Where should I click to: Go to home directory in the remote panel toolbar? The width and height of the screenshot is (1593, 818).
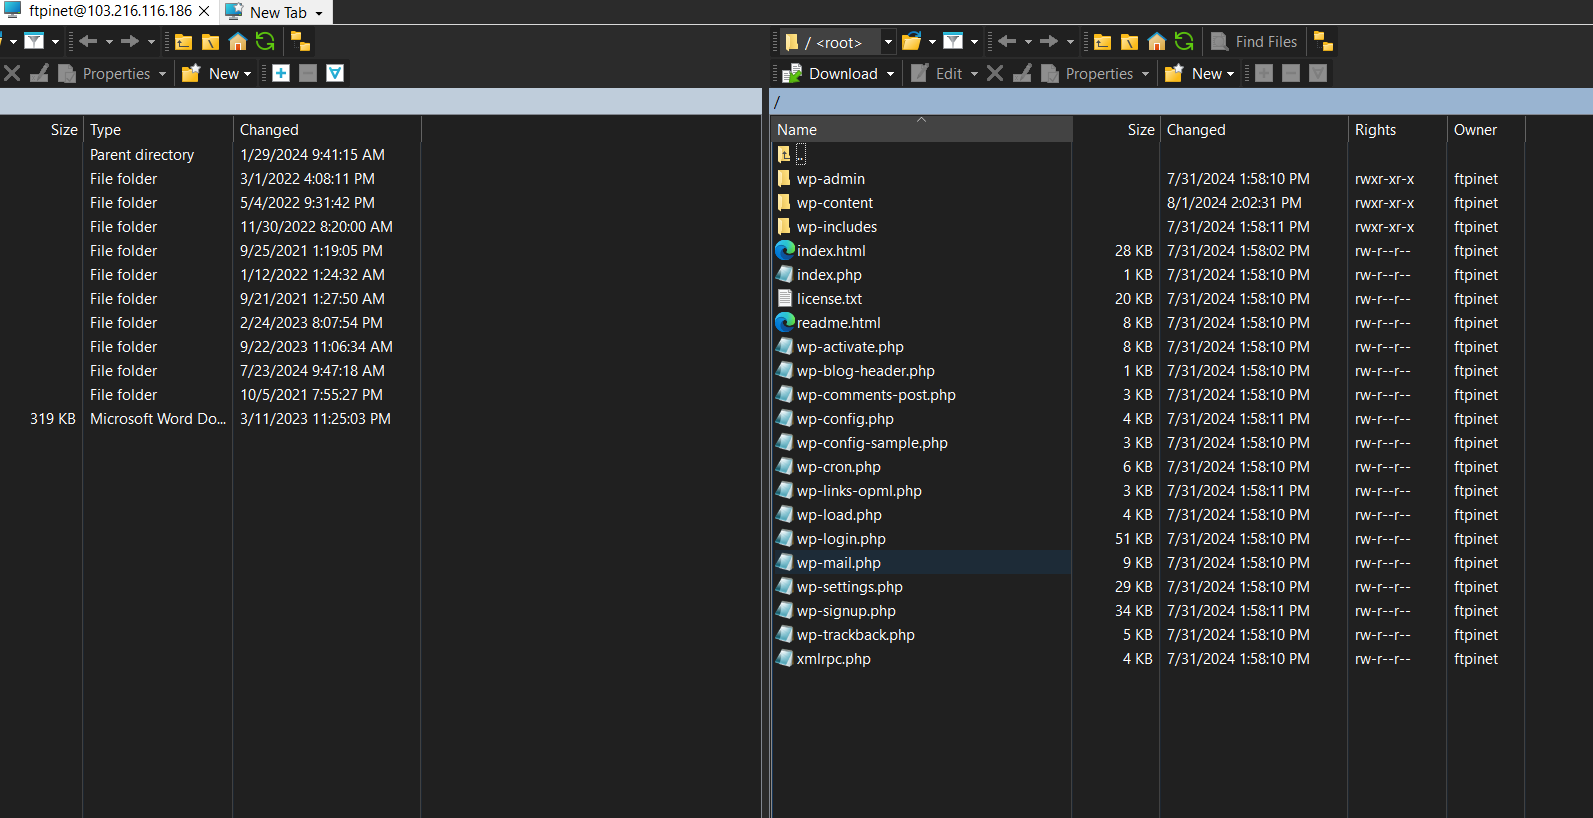(1157, 42)
